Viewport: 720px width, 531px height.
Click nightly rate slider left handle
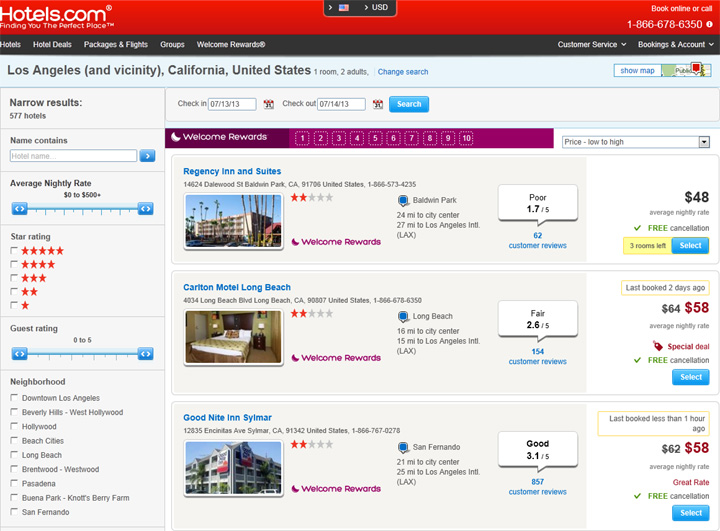(19, 209)
